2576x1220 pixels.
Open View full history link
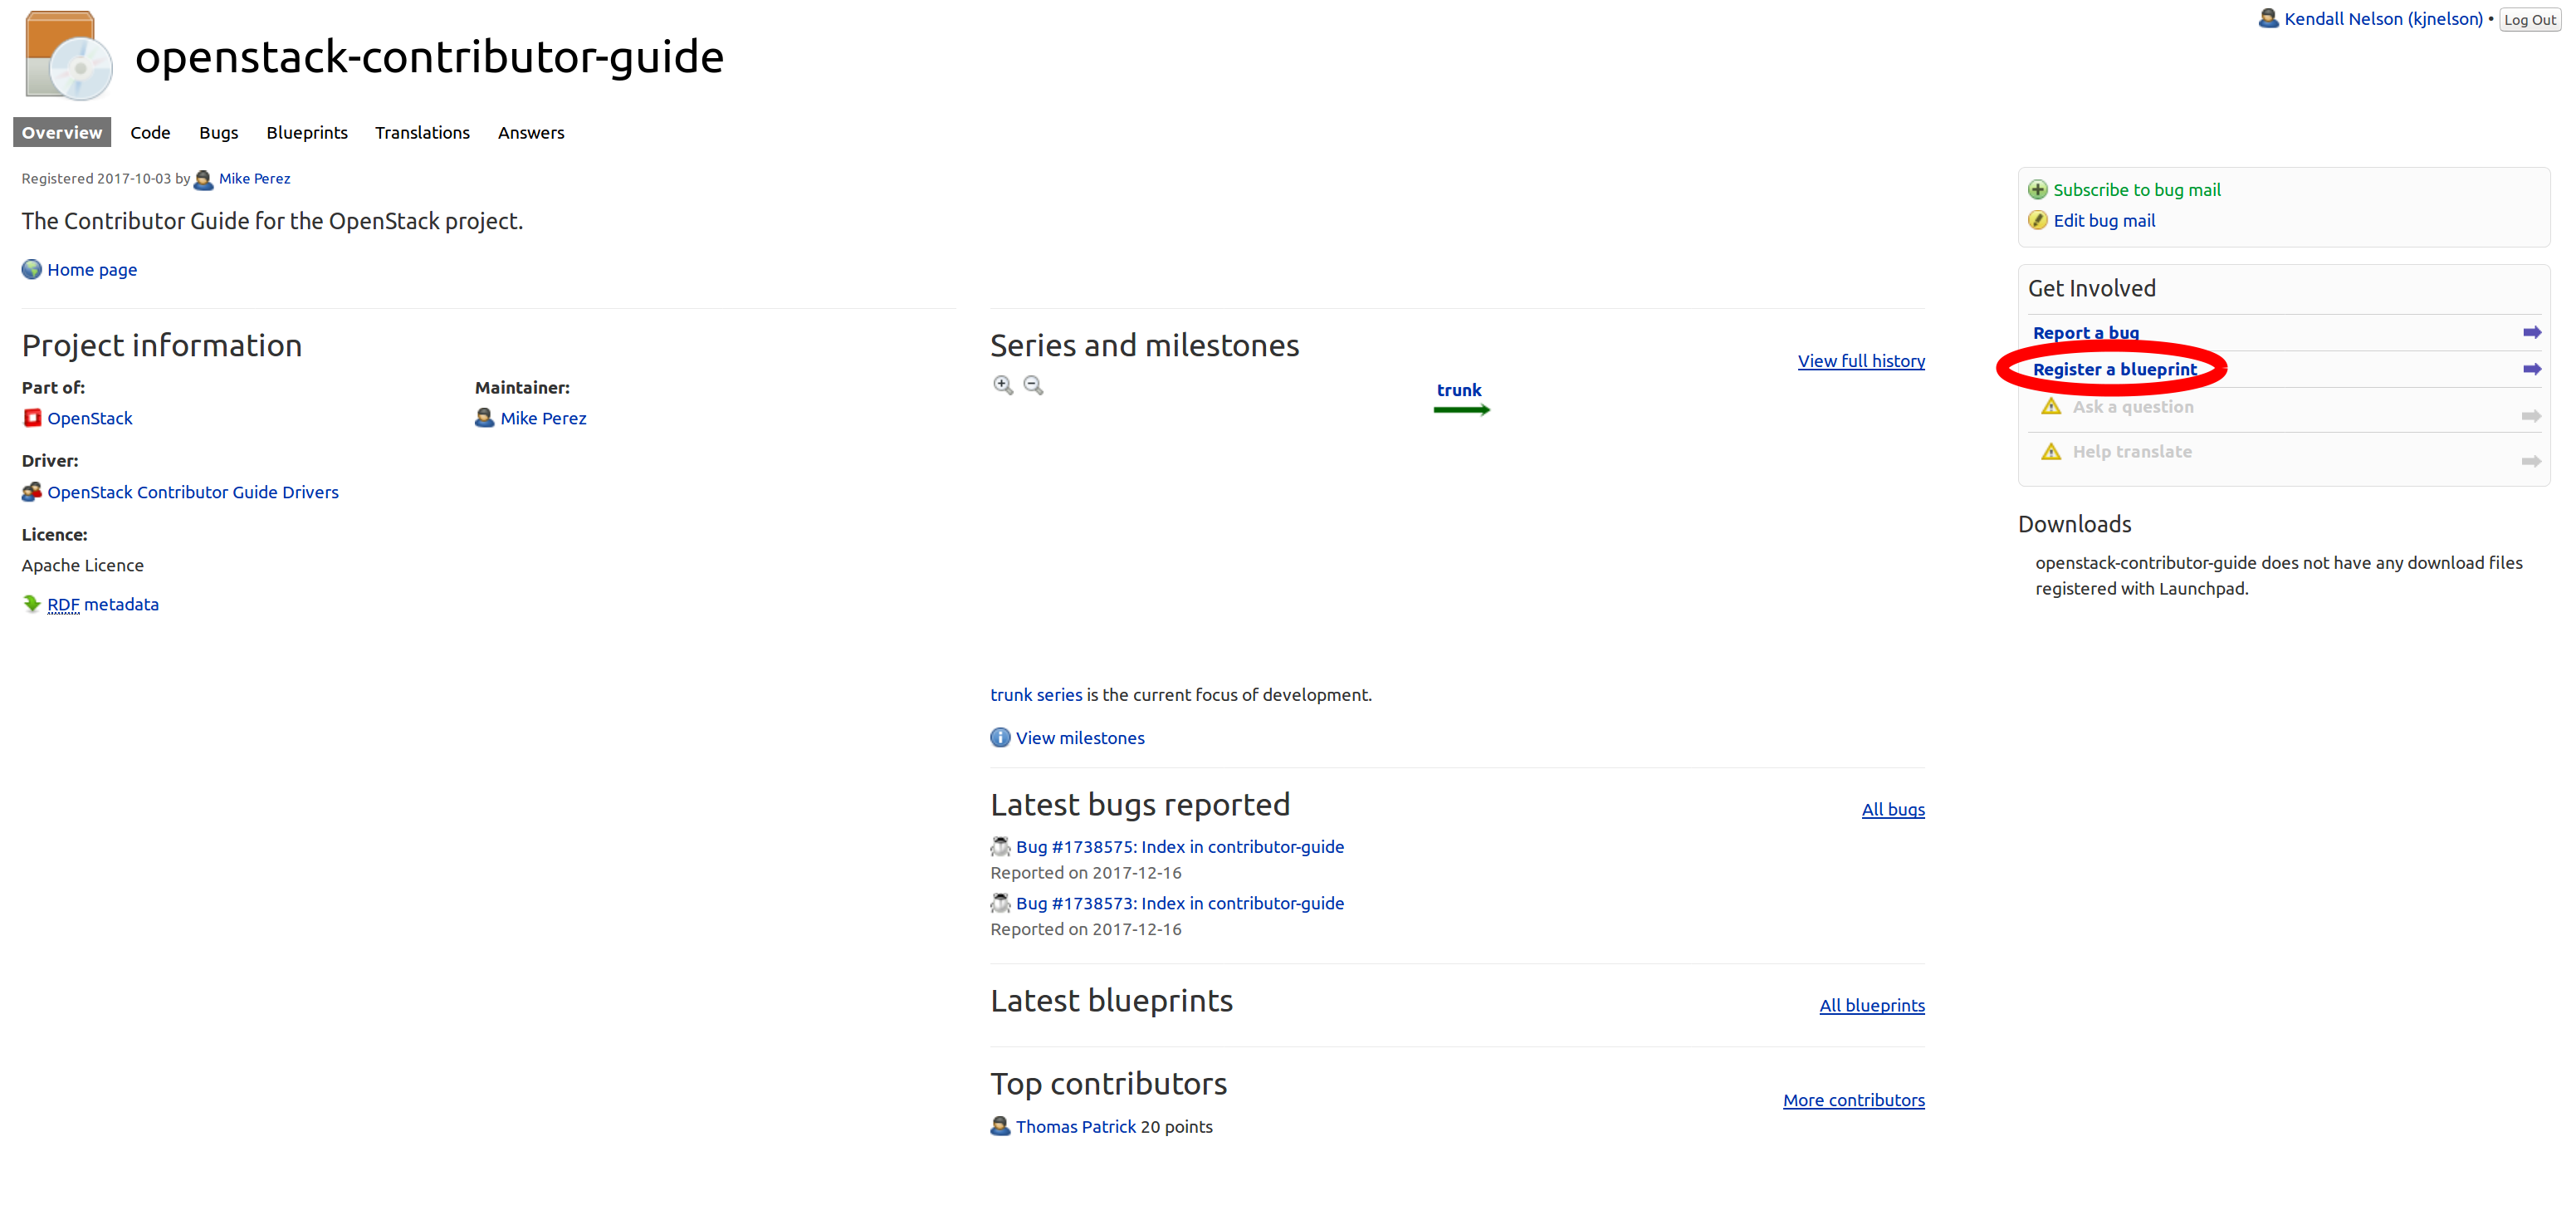1860,361
